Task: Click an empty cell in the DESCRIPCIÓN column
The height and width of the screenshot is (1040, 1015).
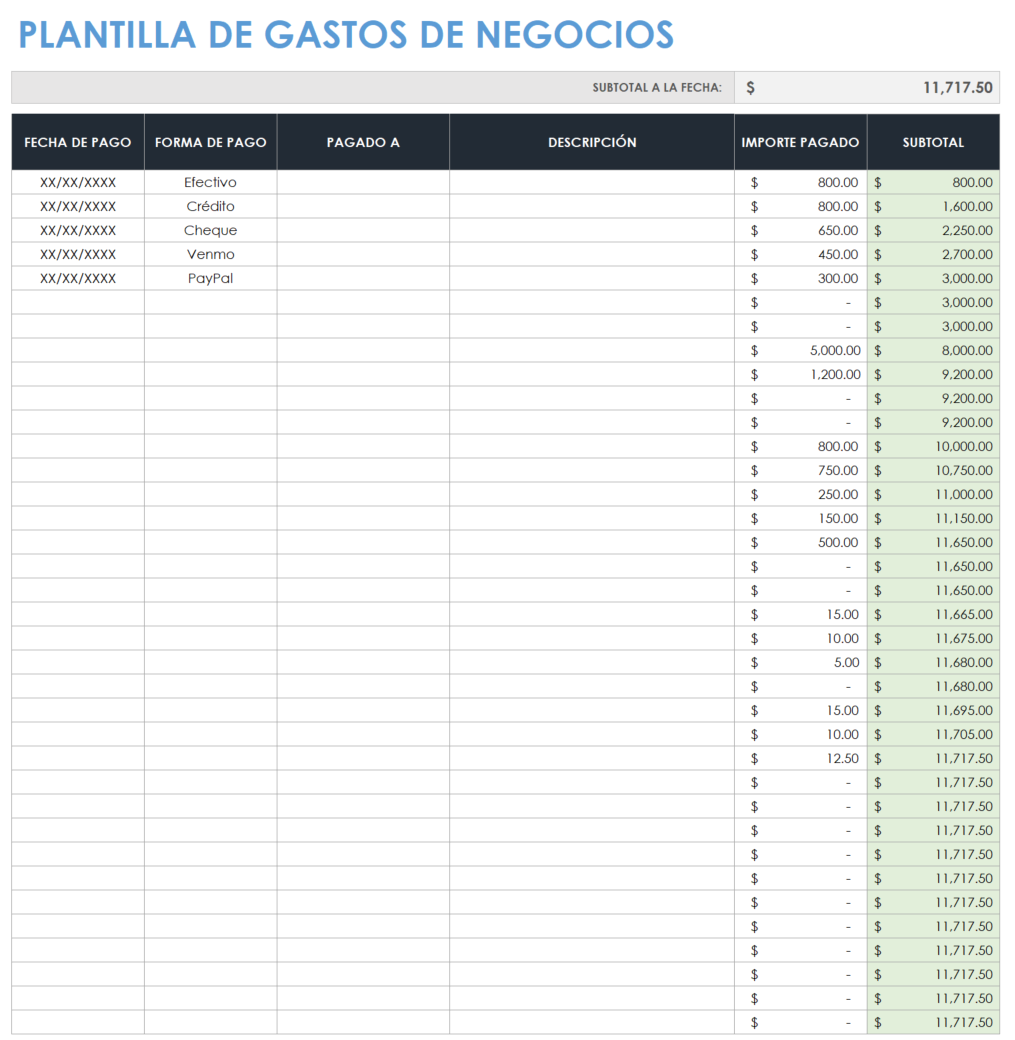Action: pyautogui.click(x=591, y=400)
